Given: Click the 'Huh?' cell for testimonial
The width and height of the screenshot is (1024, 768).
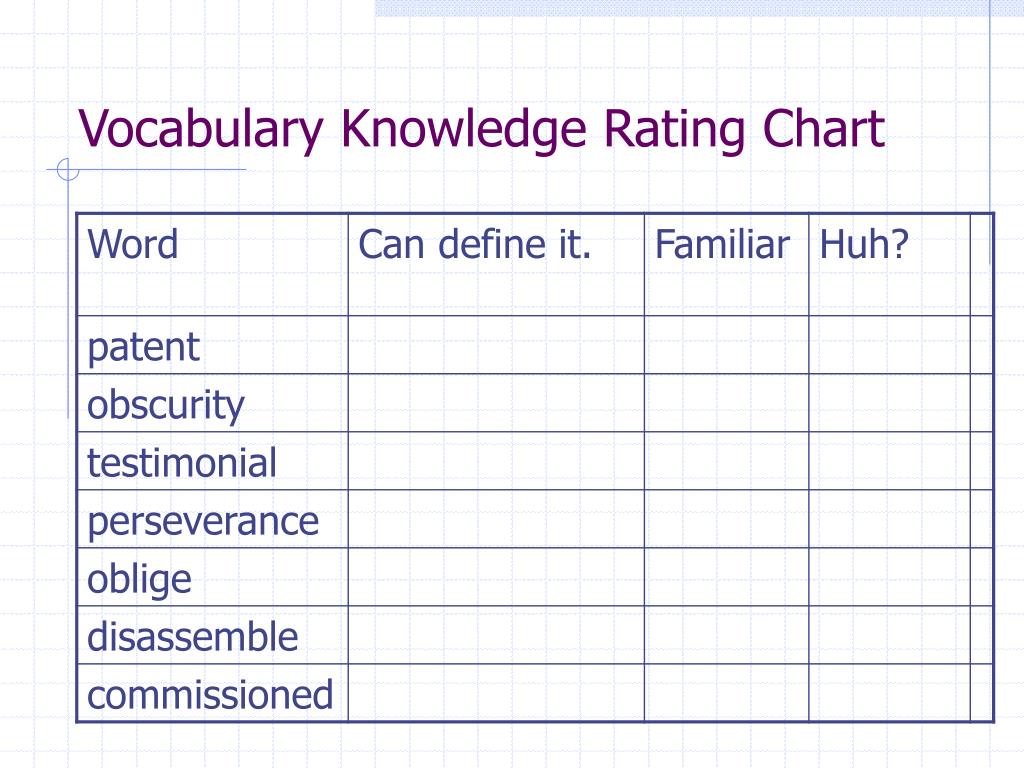Looking at the screenshot, I should click(x=889, y=461).
